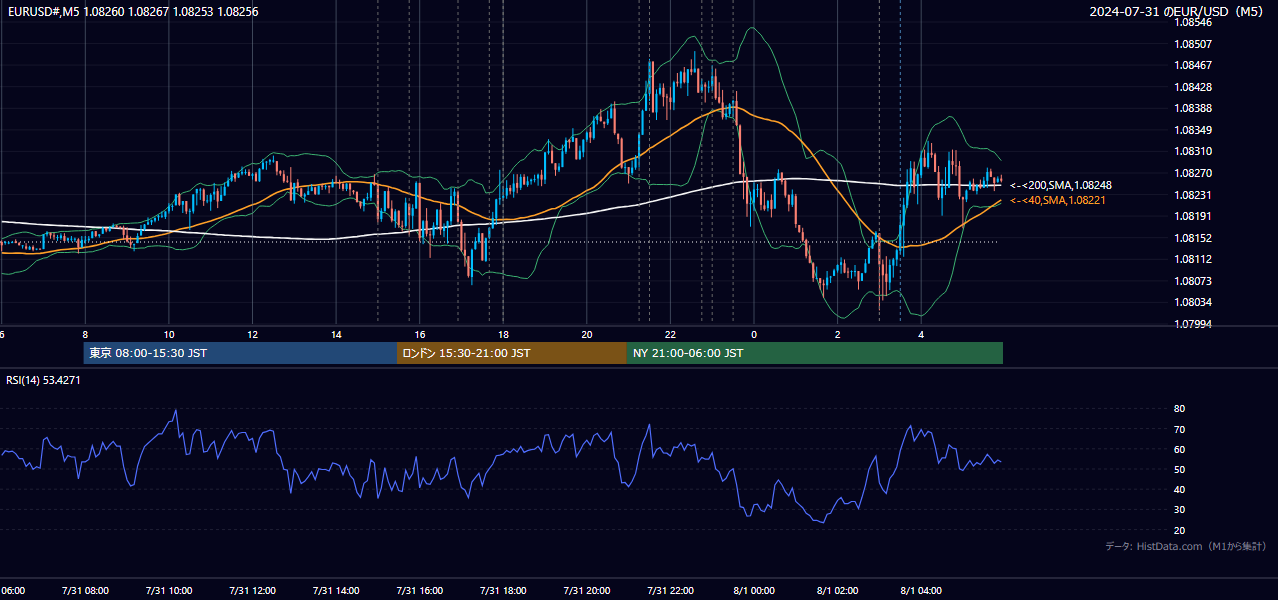Click the 40 SMA label 1.08221
Image resolution: width=1278 pixels, height=600 pixels.
(1059, 200)
